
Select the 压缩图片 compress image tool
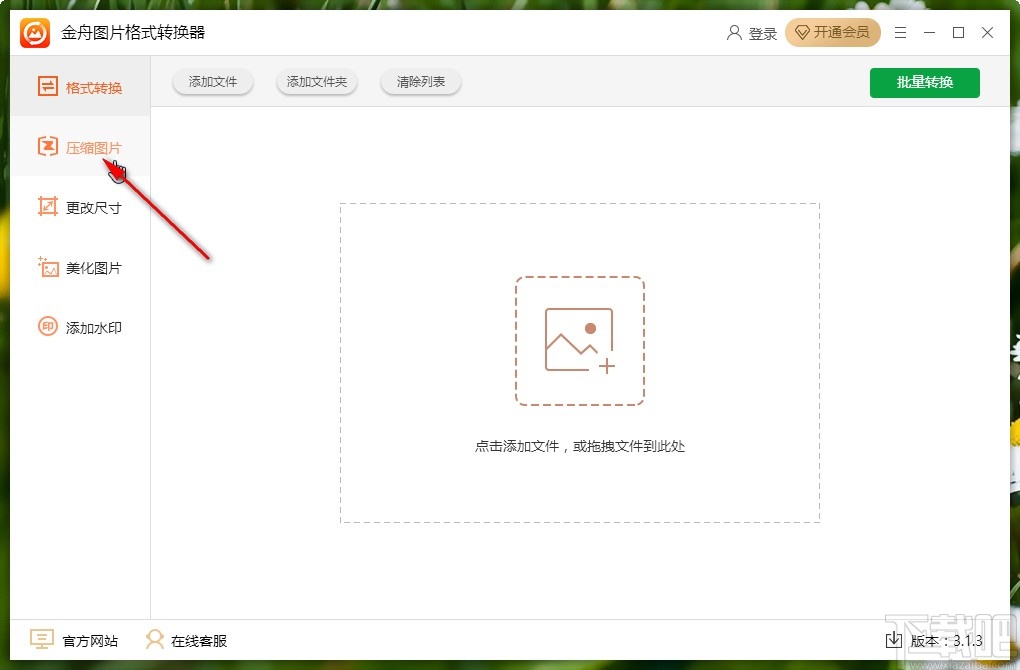[x=80, y=147]
